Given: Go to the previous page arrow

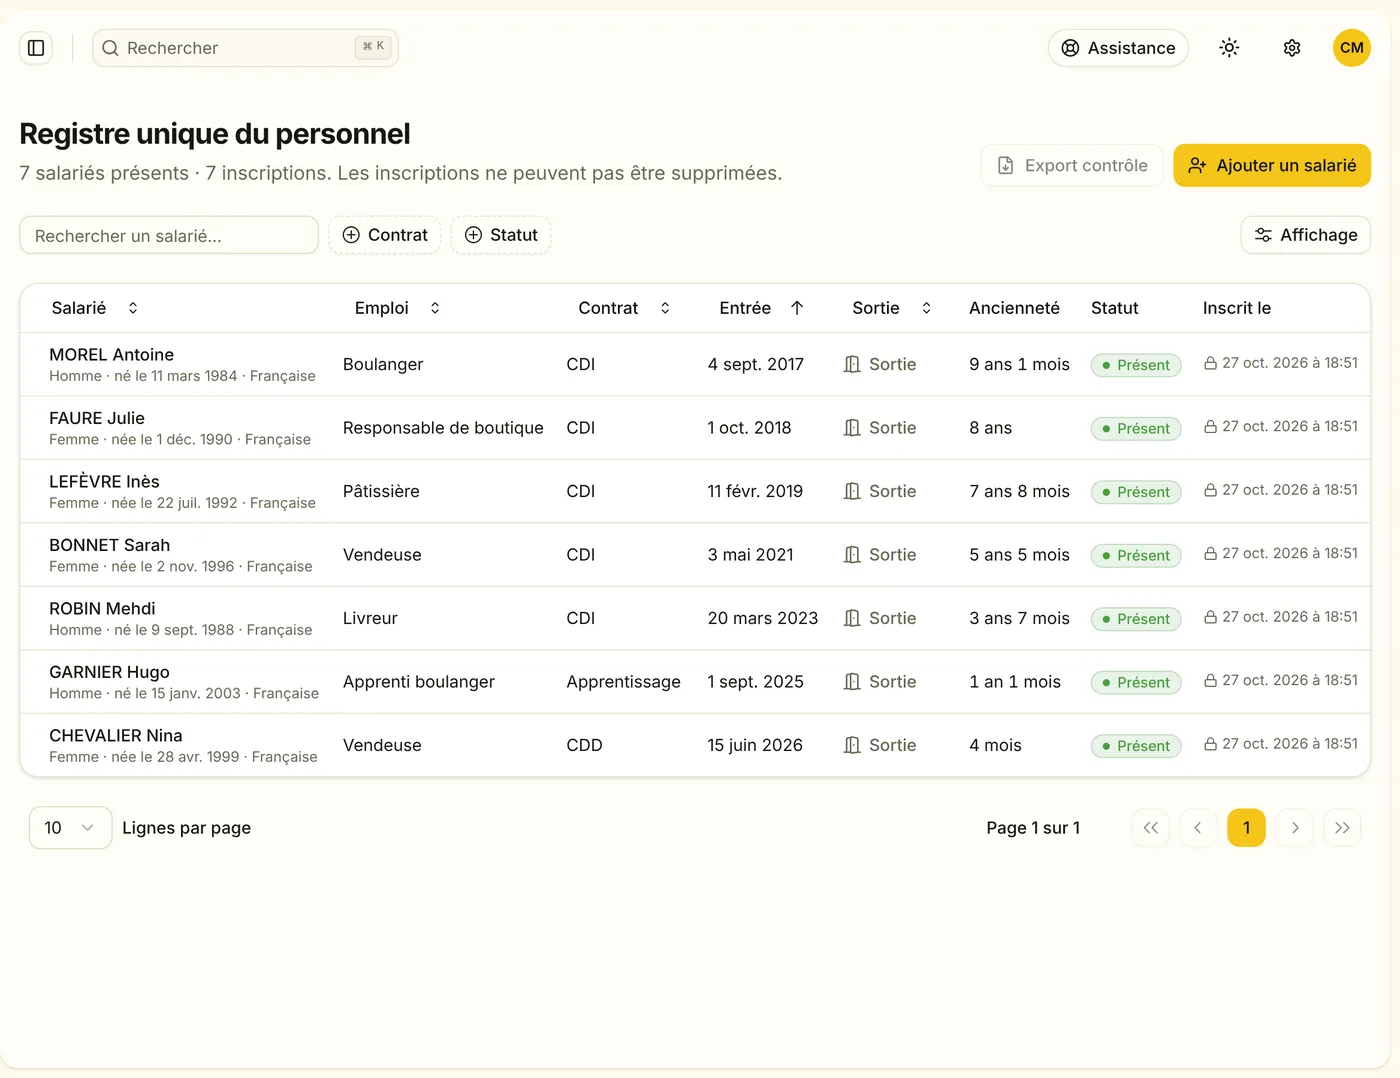Looking at the screenshot, I should pyautogui.click(x=1198, y=828).
